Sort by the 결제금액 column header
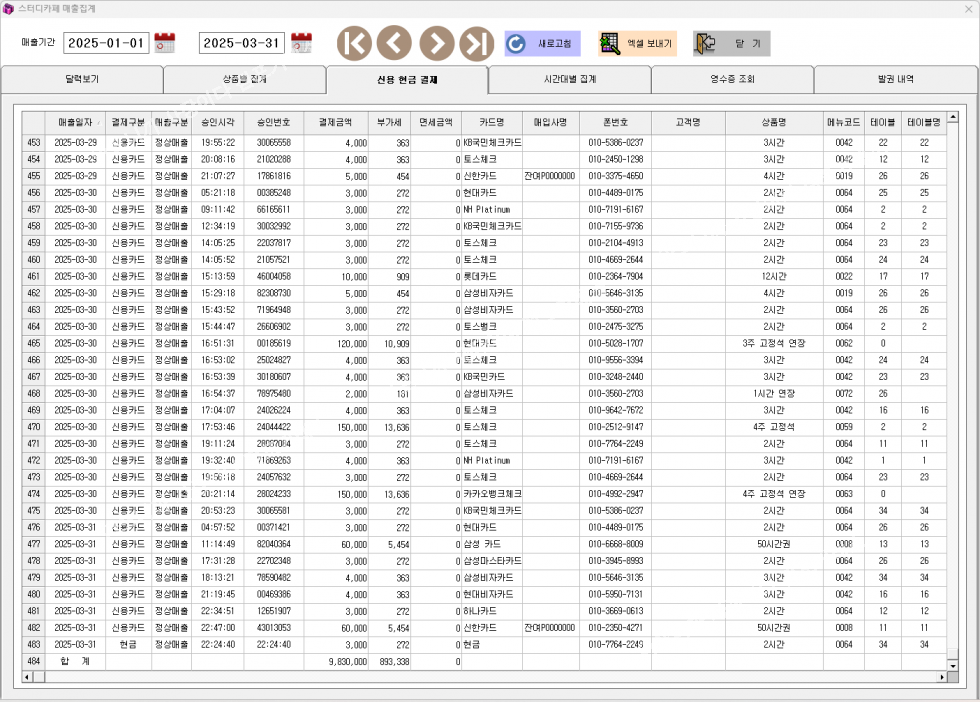Image resolution: width=980 pixels, height=702 pixels. coord(336,123)
